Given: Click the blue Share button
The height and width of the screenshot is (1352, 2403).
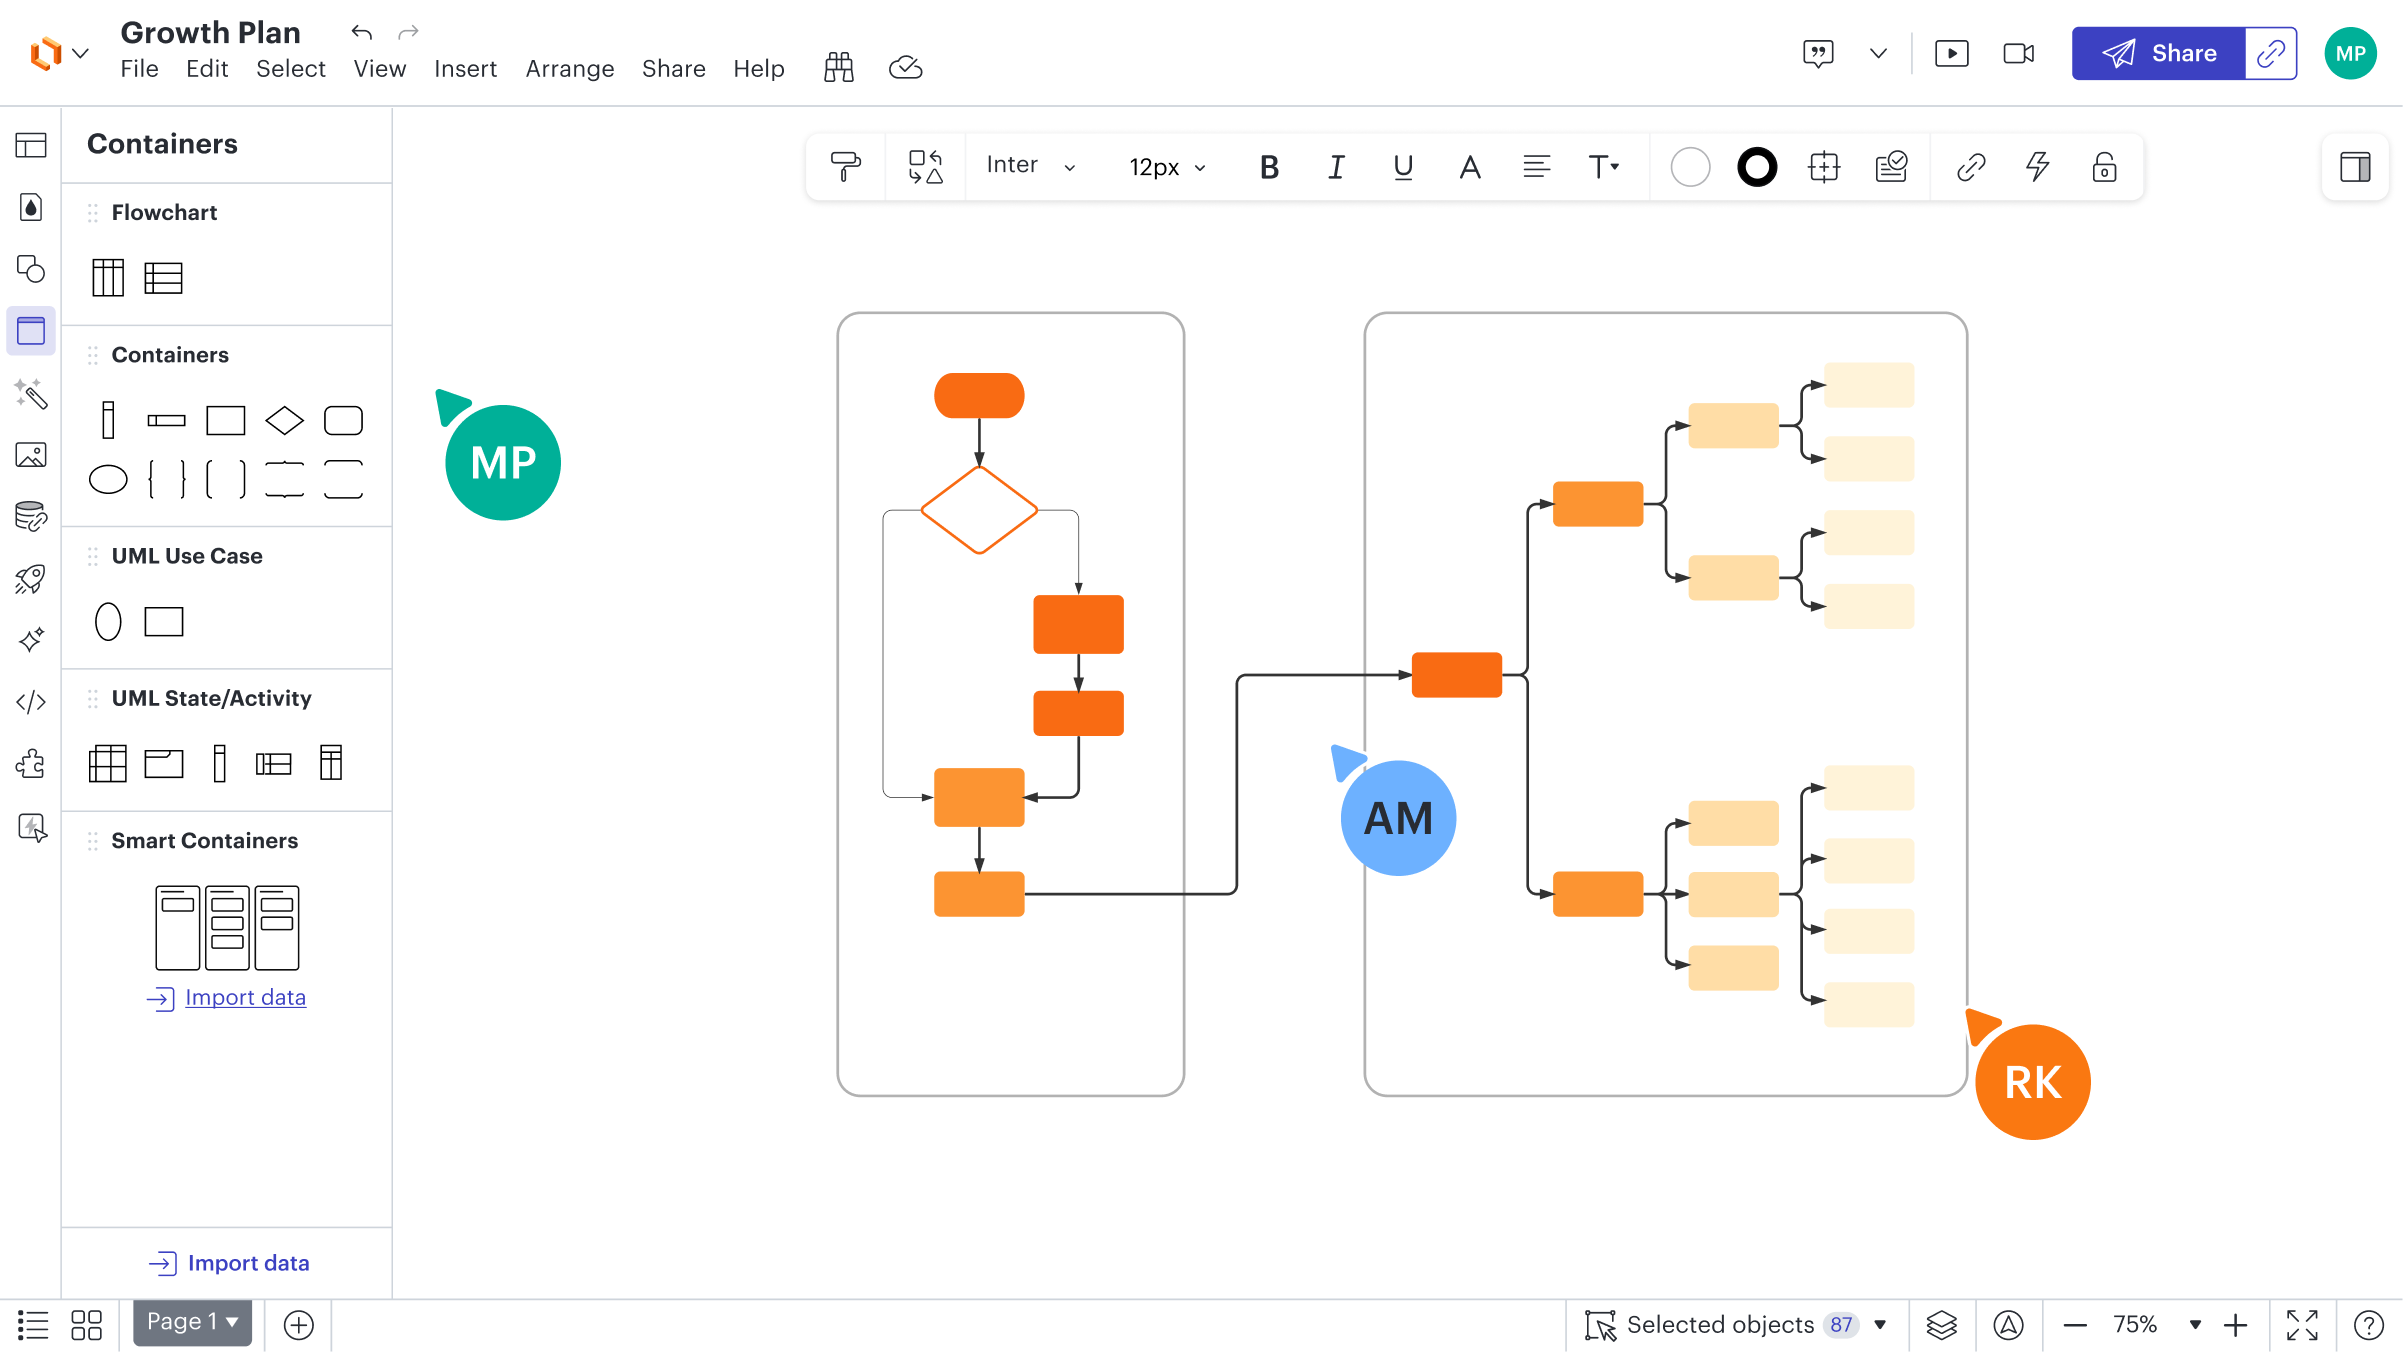Looking at the screenshot, I should (2158, 53).
